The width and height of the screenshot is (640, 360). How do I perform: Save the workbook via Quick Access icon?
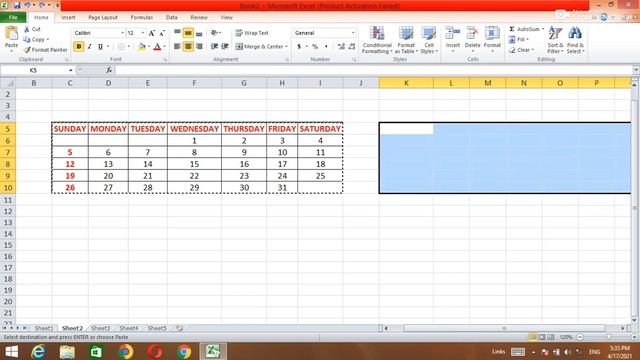pos(17,5)
